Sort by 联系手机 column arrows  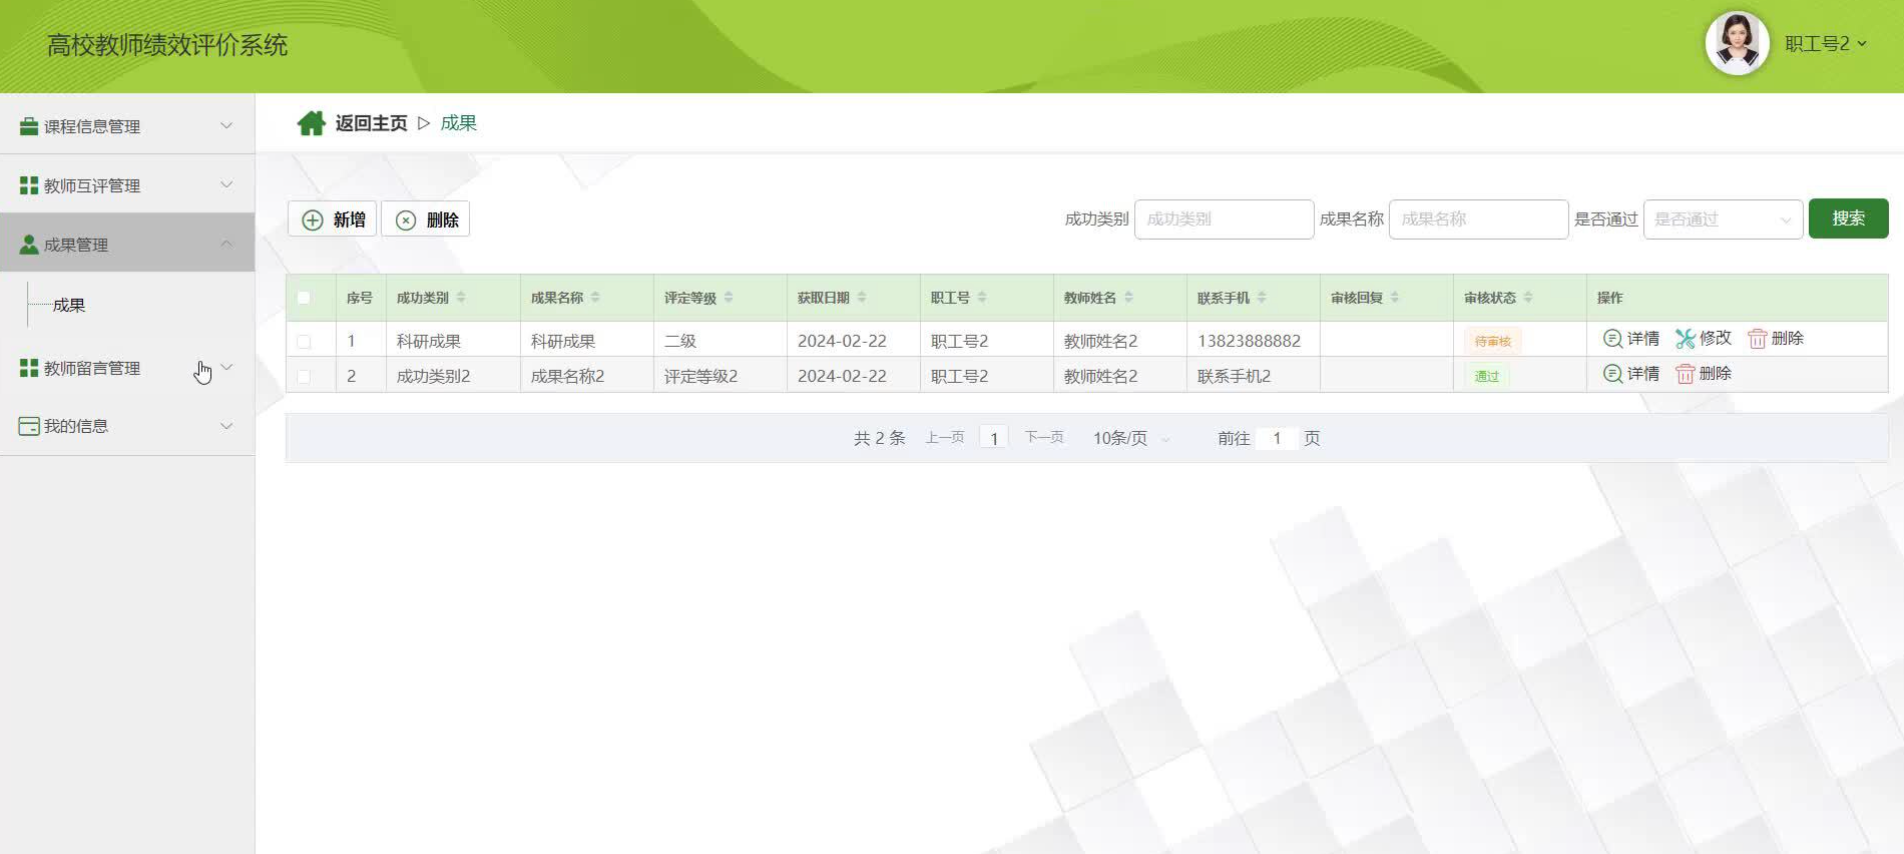pos(1262,297)
